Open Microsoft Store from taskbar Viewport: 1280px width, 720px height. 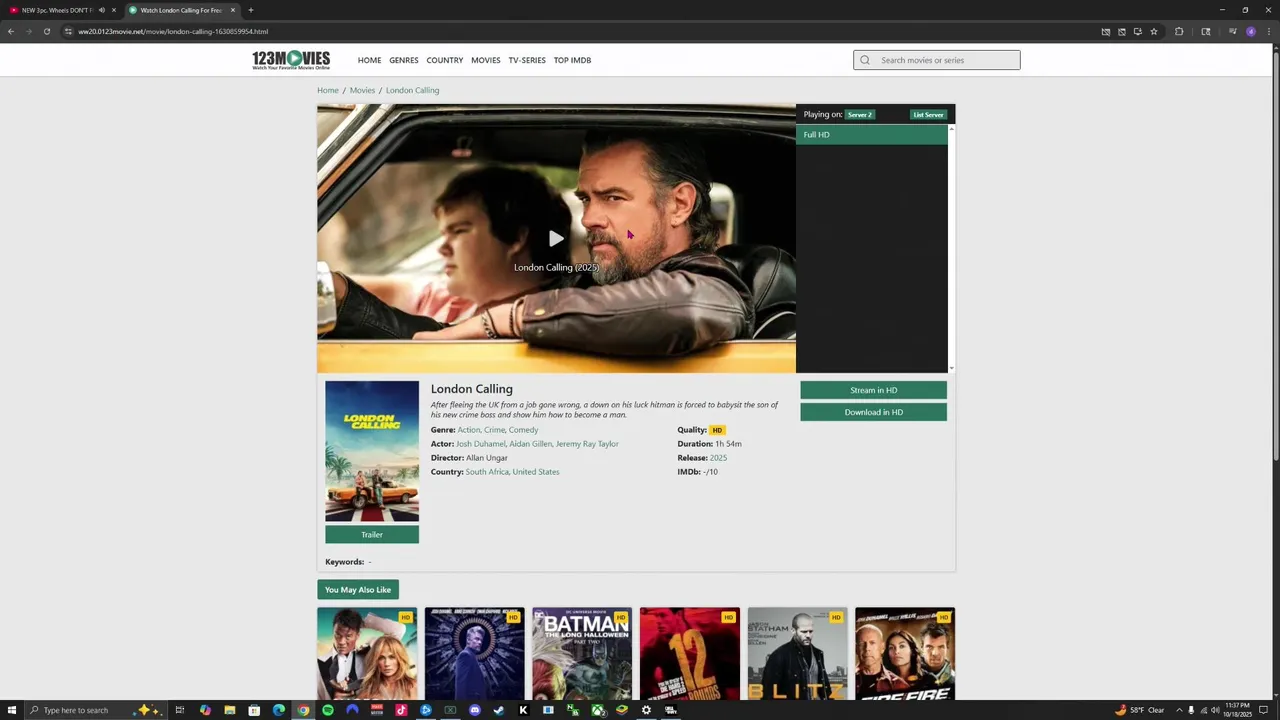pos(254,710)
